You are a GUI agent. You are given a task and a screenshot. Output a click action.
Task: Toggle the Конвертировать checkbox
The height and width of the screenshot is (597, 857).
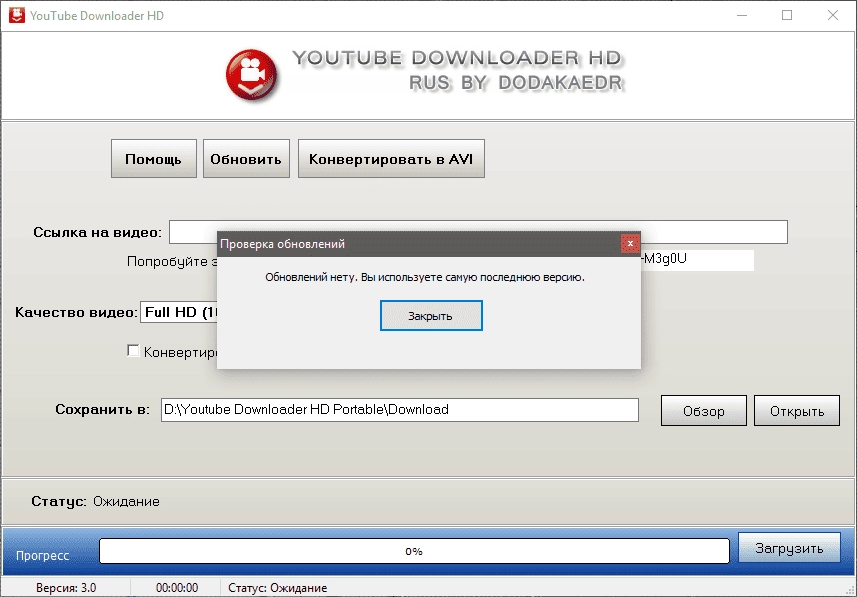click(x=133, y=350)
